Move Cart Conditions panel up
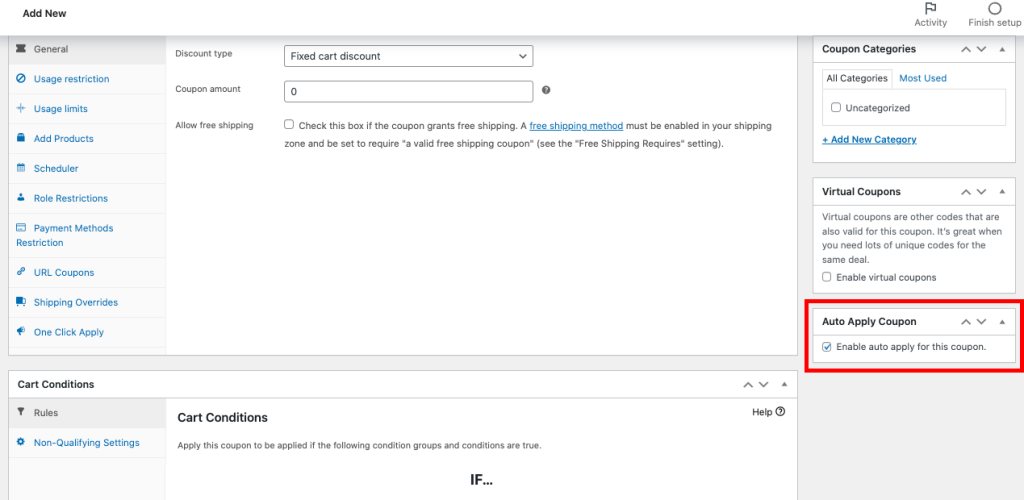The height and width of the screenshot is (500, 1024). click(748, 384)
